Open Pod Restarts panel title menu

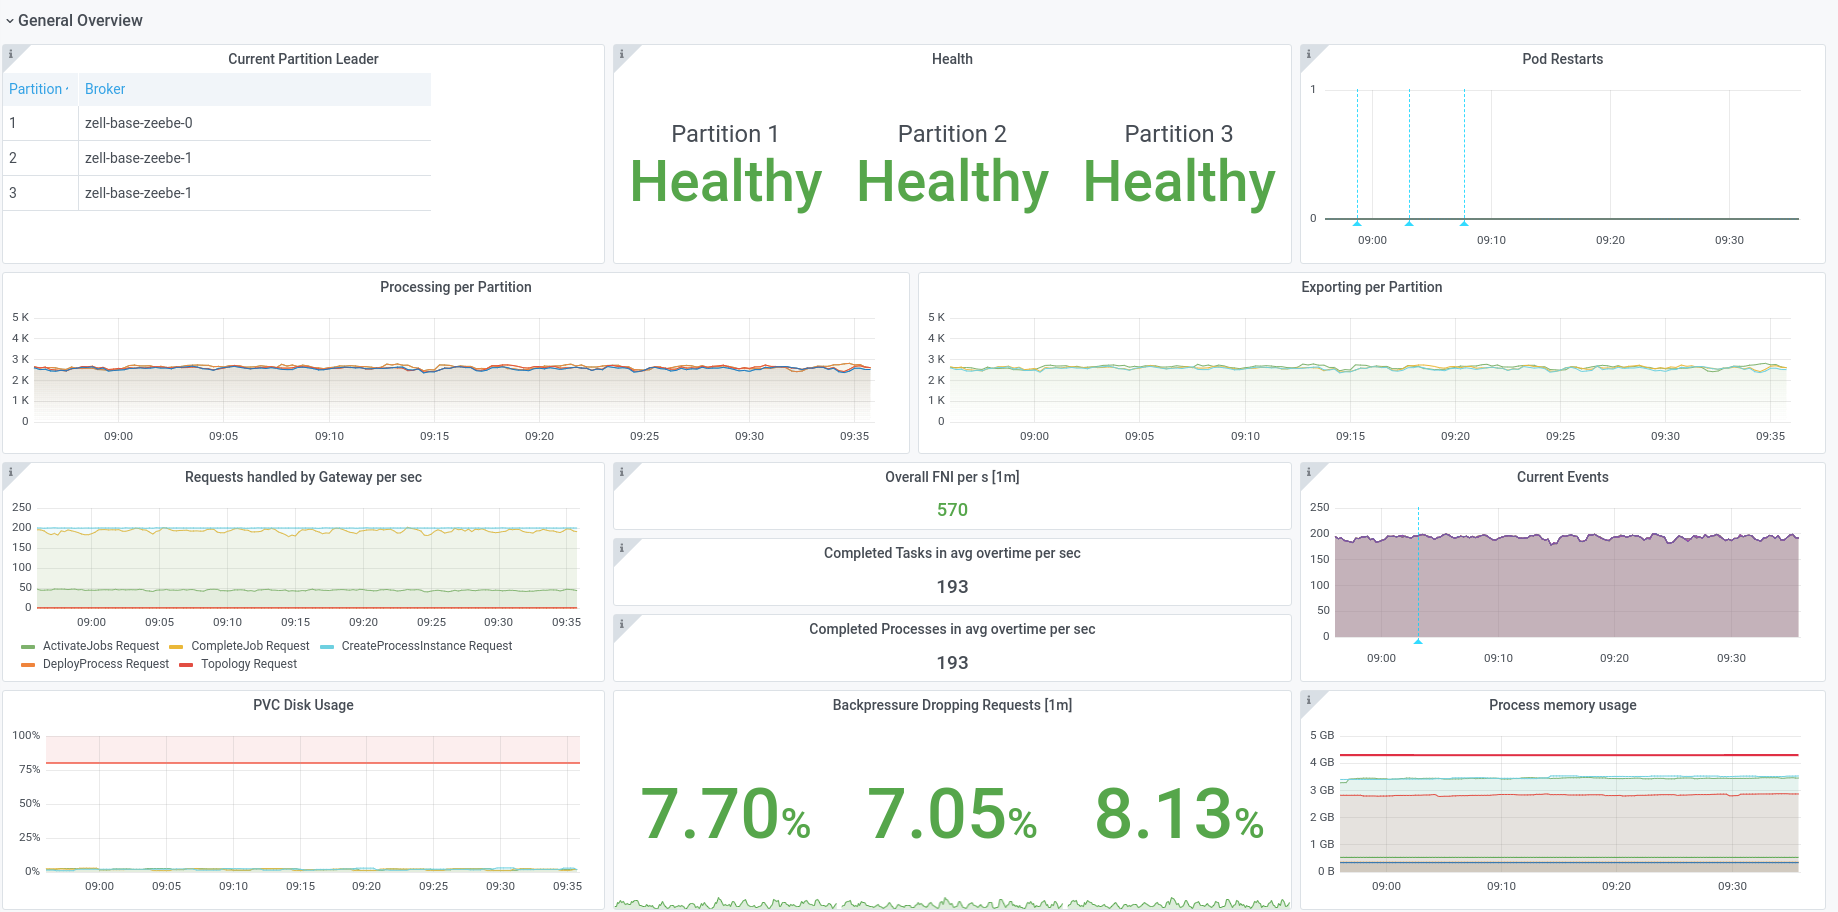click(1562, 59)
